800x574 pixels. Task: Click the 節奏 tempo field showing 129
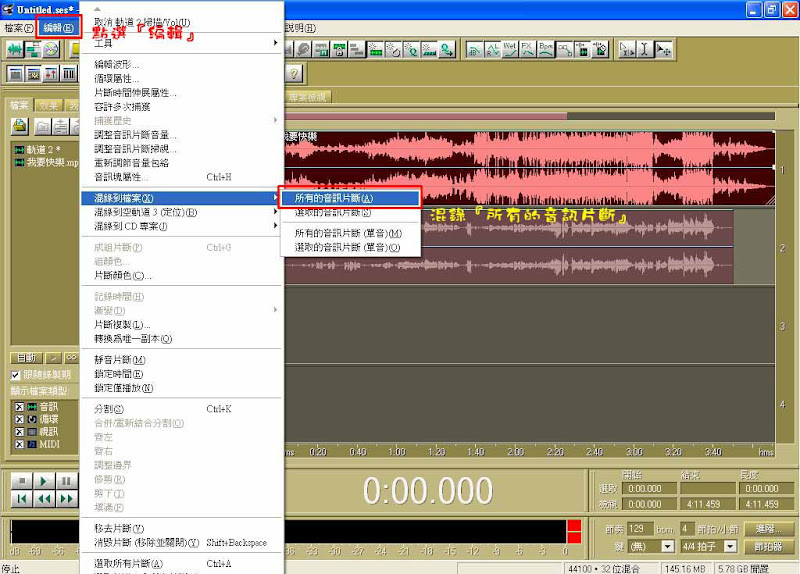coord(637,528)
